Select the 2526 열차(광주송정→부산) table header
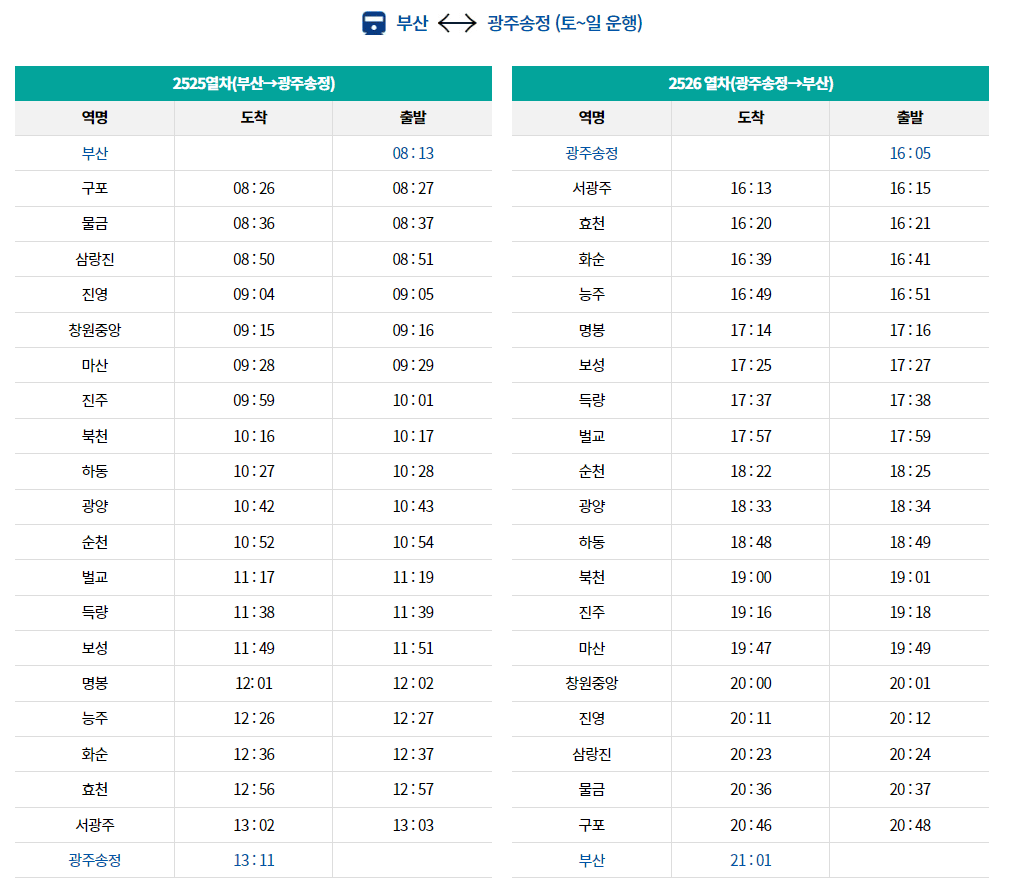This screenshot has width=1010, height=889. point(751,83)
